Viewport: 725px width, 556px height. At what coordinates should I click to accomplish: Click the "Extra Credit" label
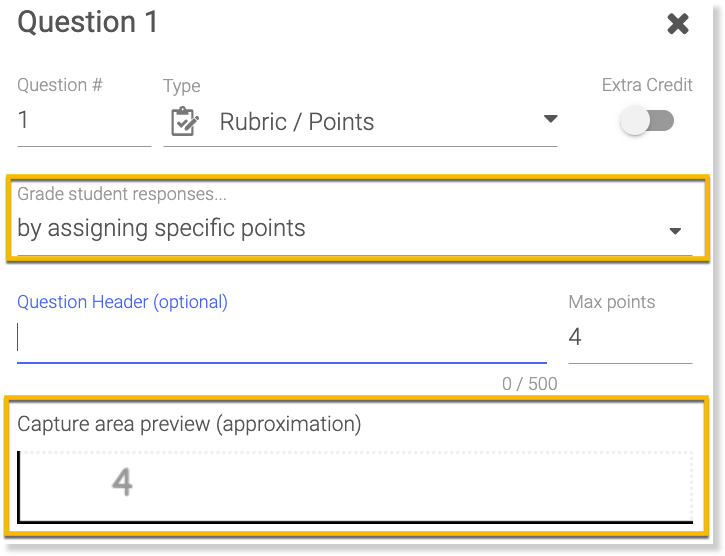(x=647, y=85)
